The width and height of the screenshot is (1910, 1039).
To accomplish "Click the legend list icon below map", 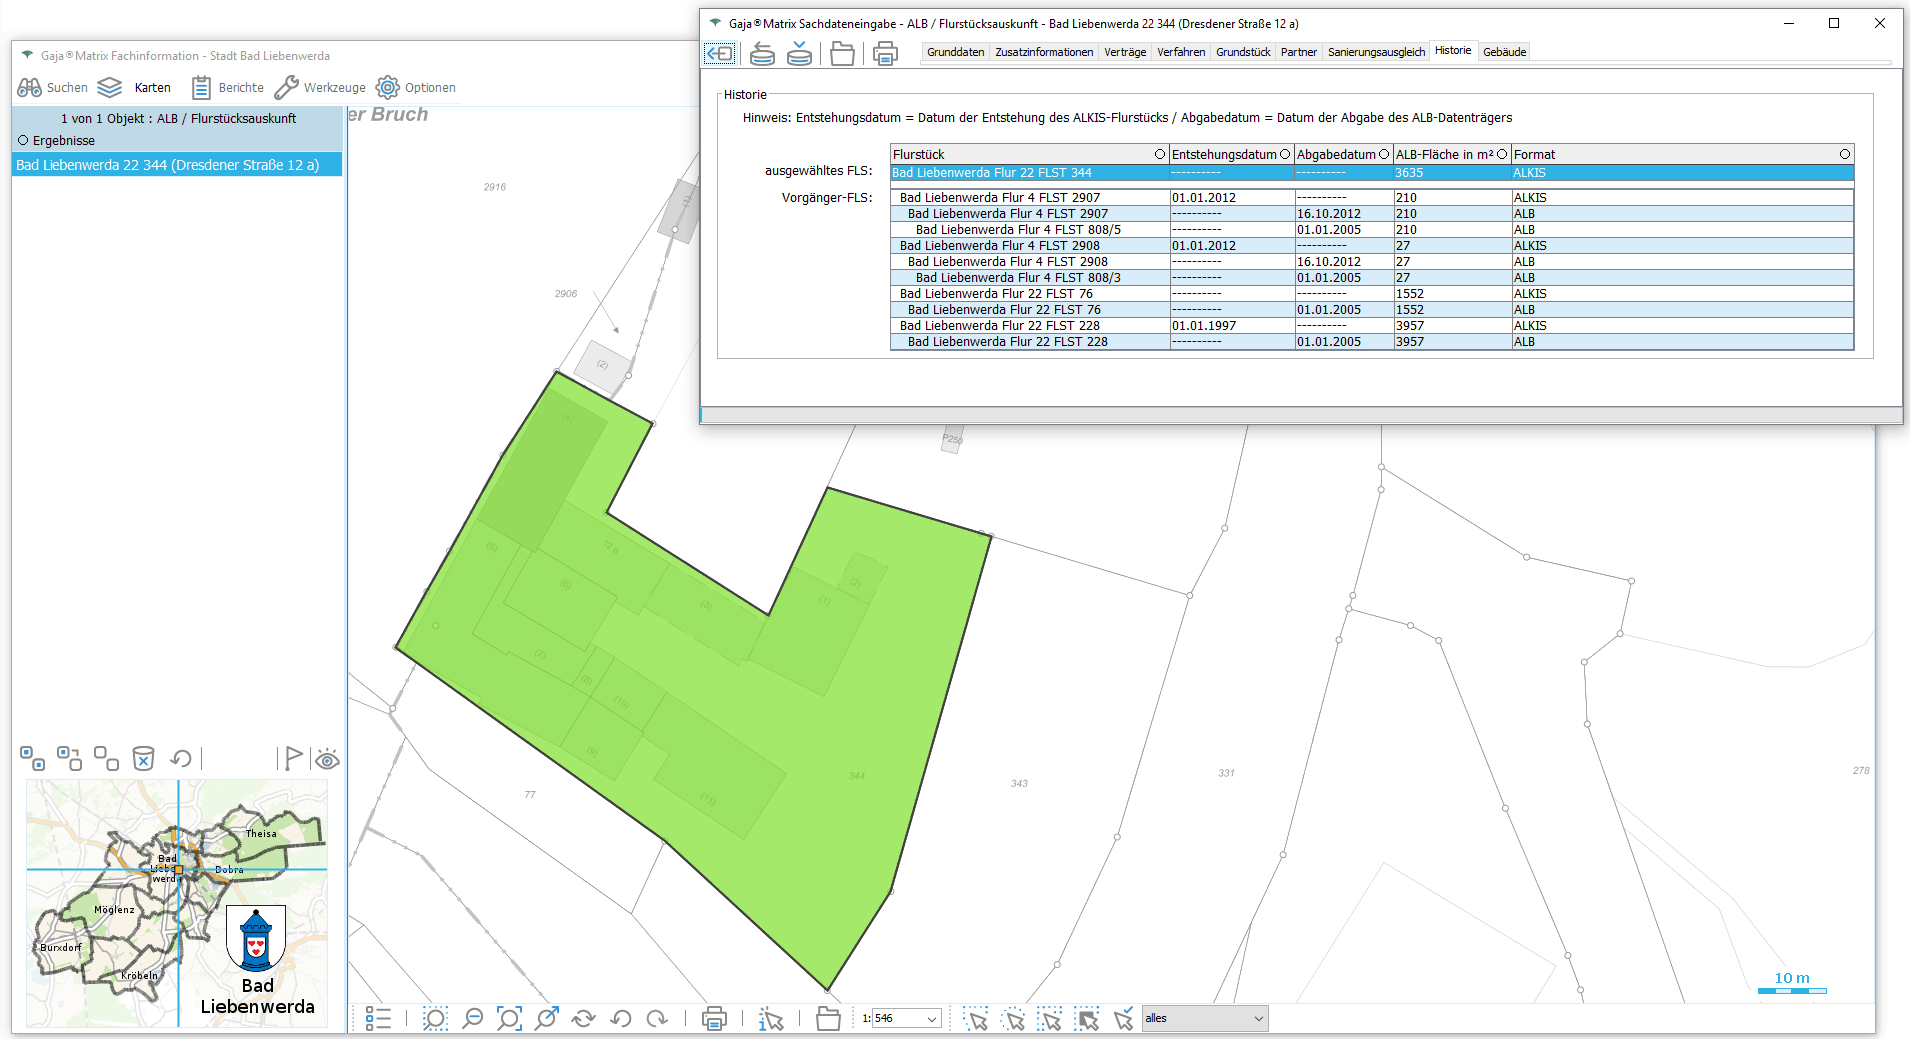I will point(378,1018).
